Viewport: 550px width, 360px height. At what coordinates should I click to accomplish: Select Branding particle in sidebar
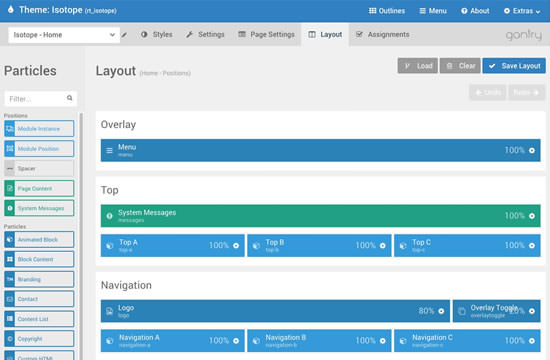pos(39,279)
